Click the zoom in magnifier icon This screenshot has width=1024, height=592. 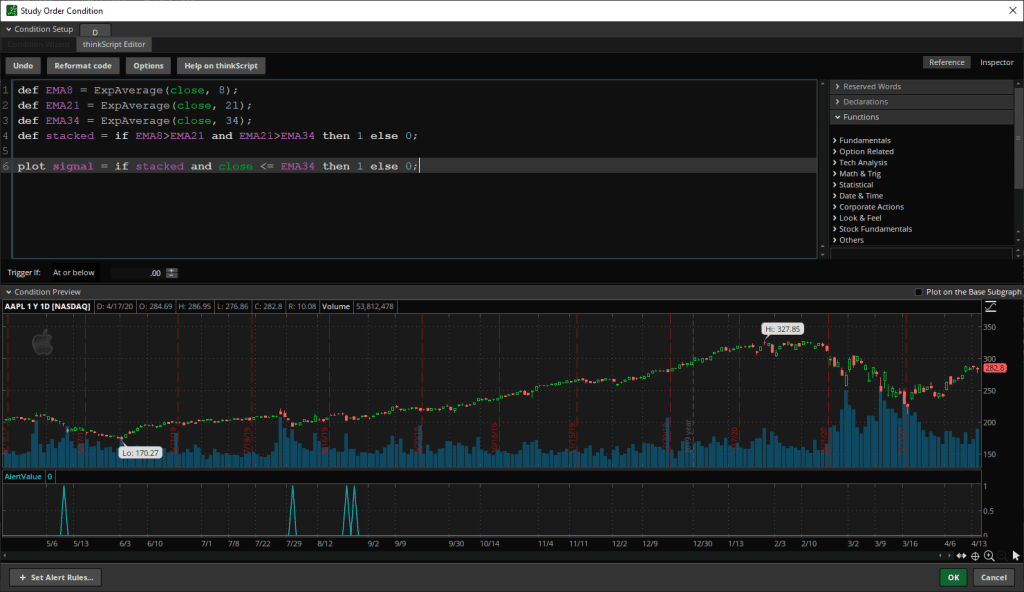coord(989,555)
